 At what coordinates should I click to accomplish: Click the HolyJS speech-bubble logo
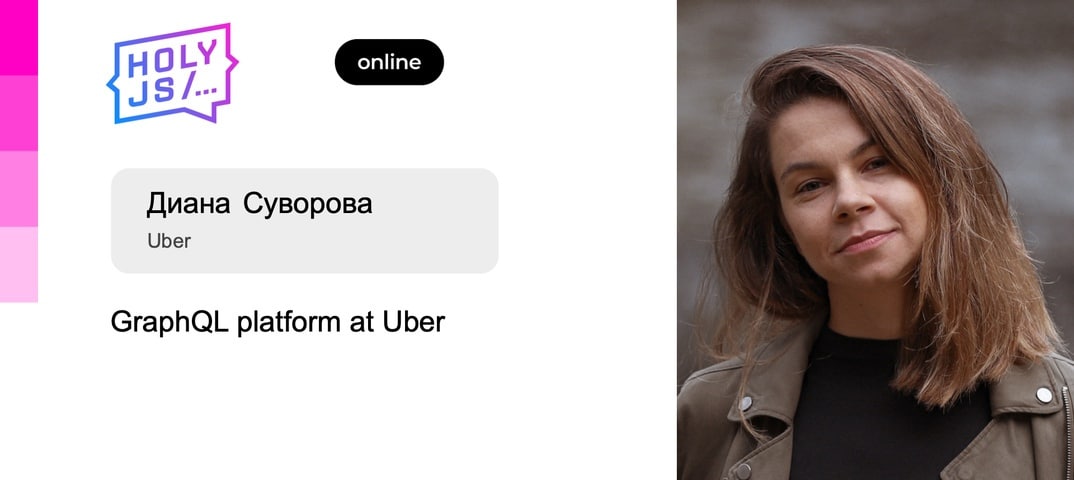(x=173, y=73)
